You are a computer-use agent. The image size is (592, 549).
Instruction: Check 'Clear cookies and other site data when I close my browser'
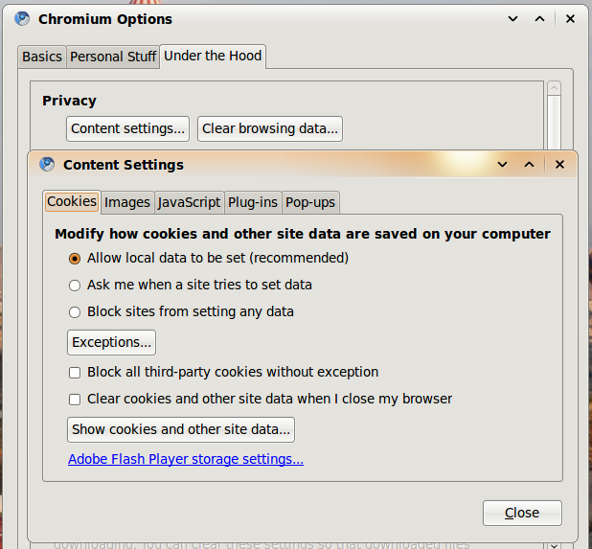(x=75, y=399)
